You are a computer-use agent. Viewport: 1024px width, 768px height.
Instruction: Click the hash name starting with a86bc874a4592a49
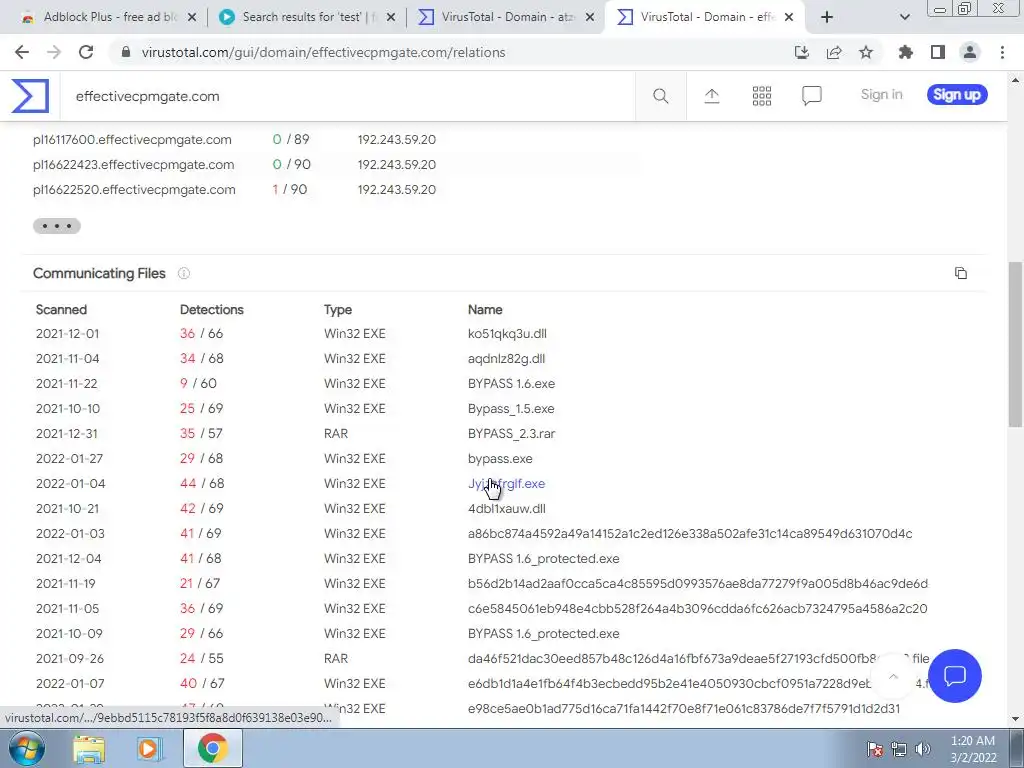tap(690, 534)
